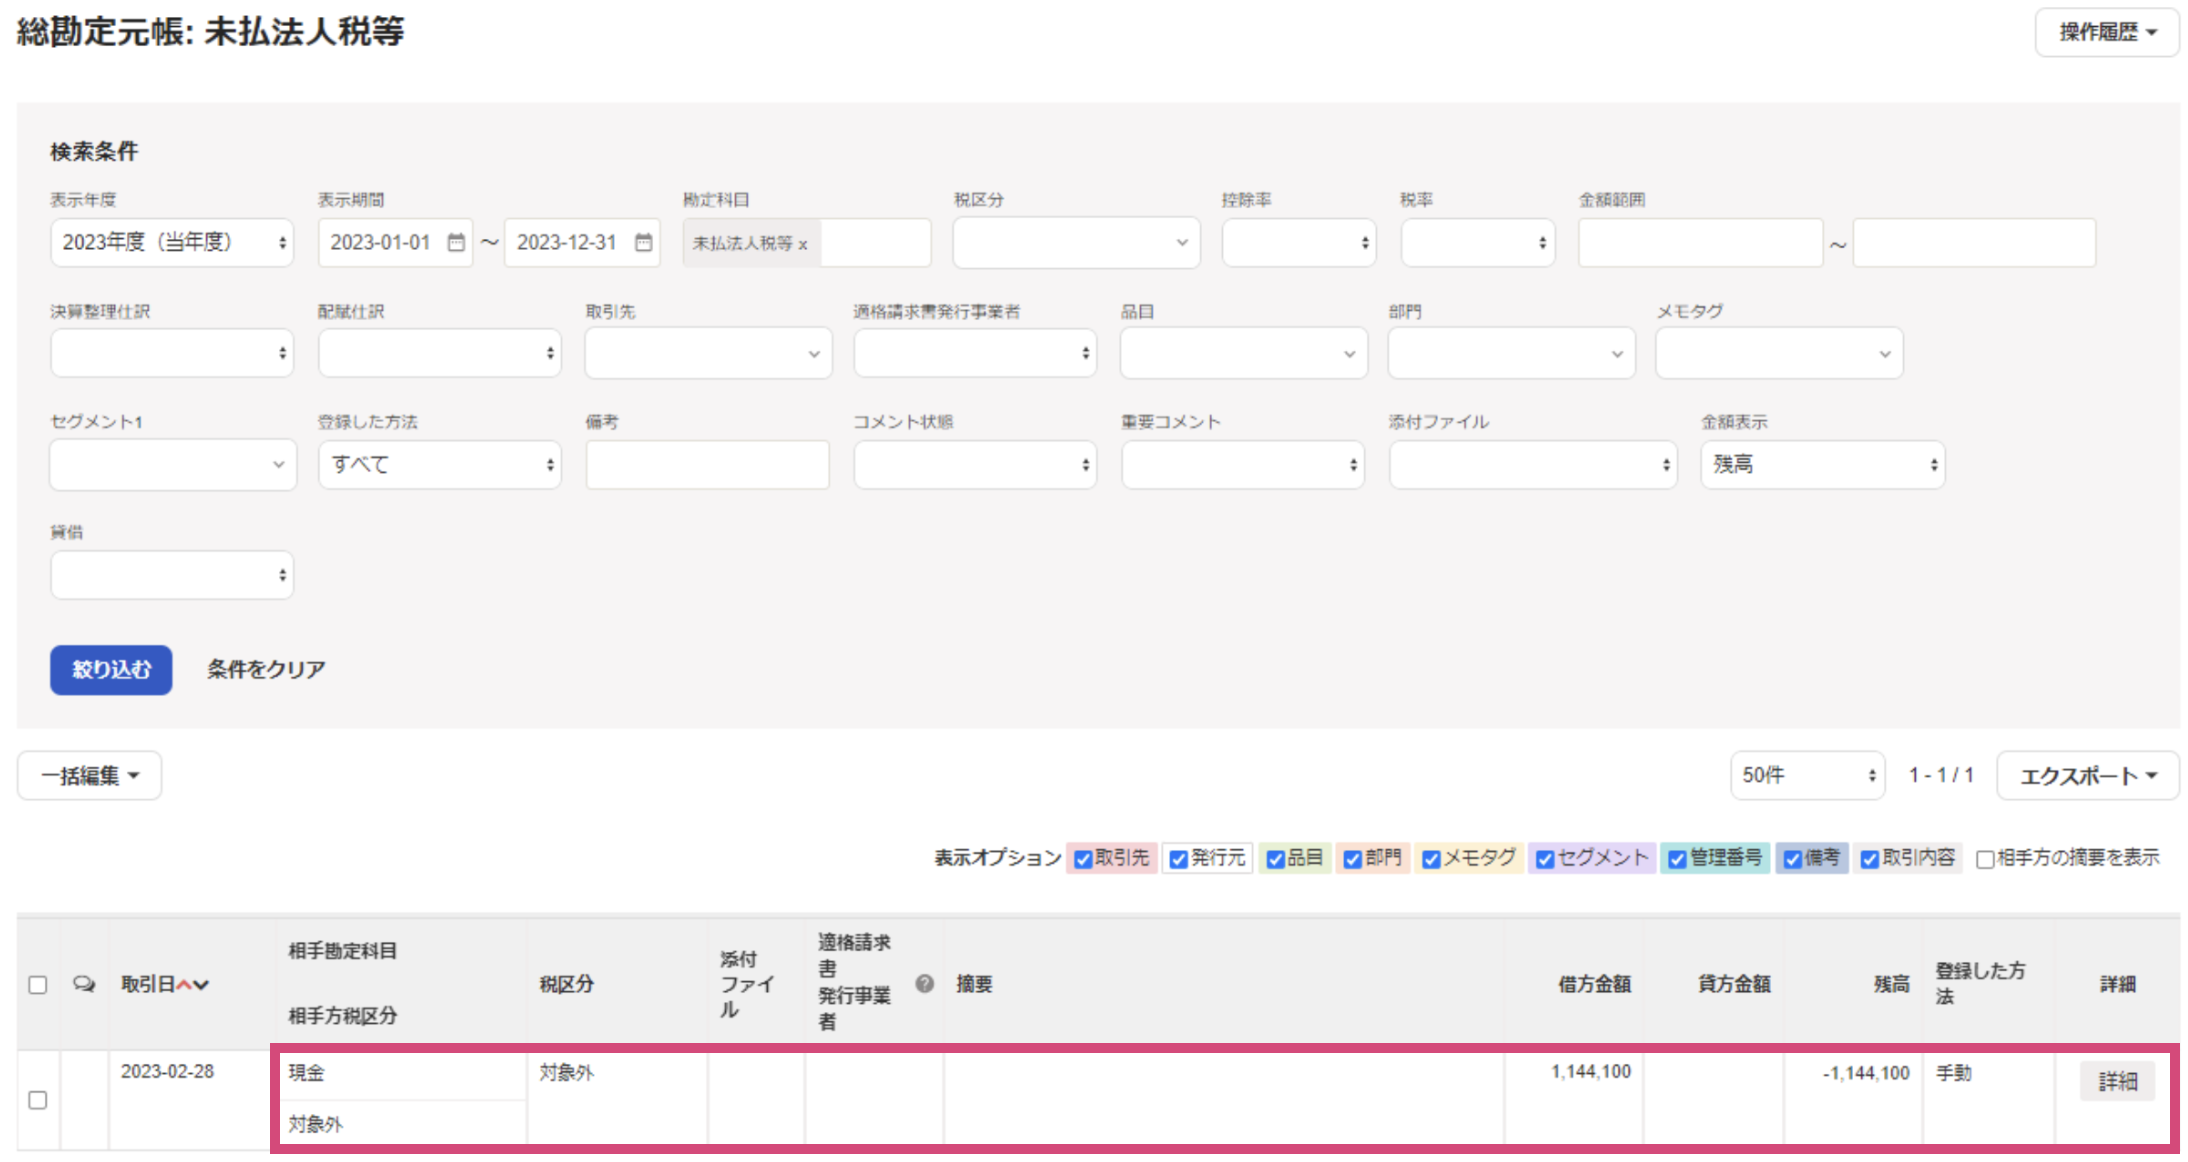The width and height of the screenshot is (2188, 1162).
Task: Open セグメント1 filter dropdown
Action: point(173,464)
